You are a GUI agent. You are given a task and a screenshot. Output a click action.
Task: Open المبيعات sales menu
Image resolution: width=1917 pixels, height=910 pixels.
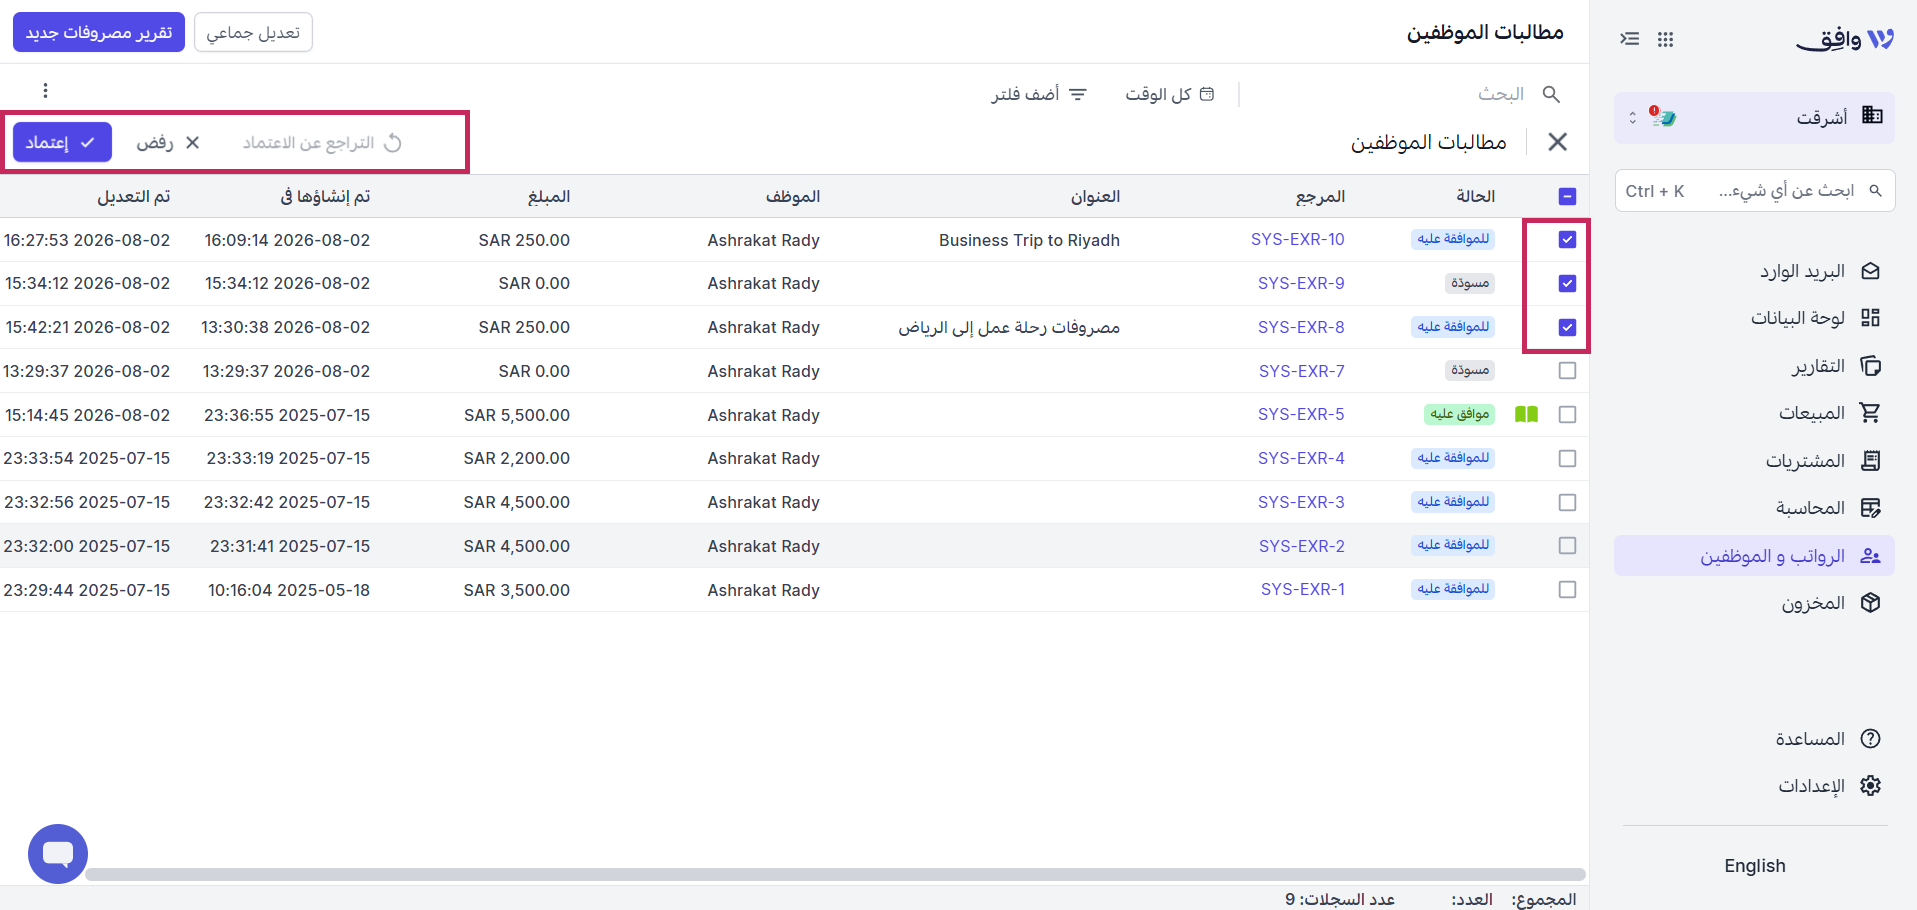[x=1830, y=413]
